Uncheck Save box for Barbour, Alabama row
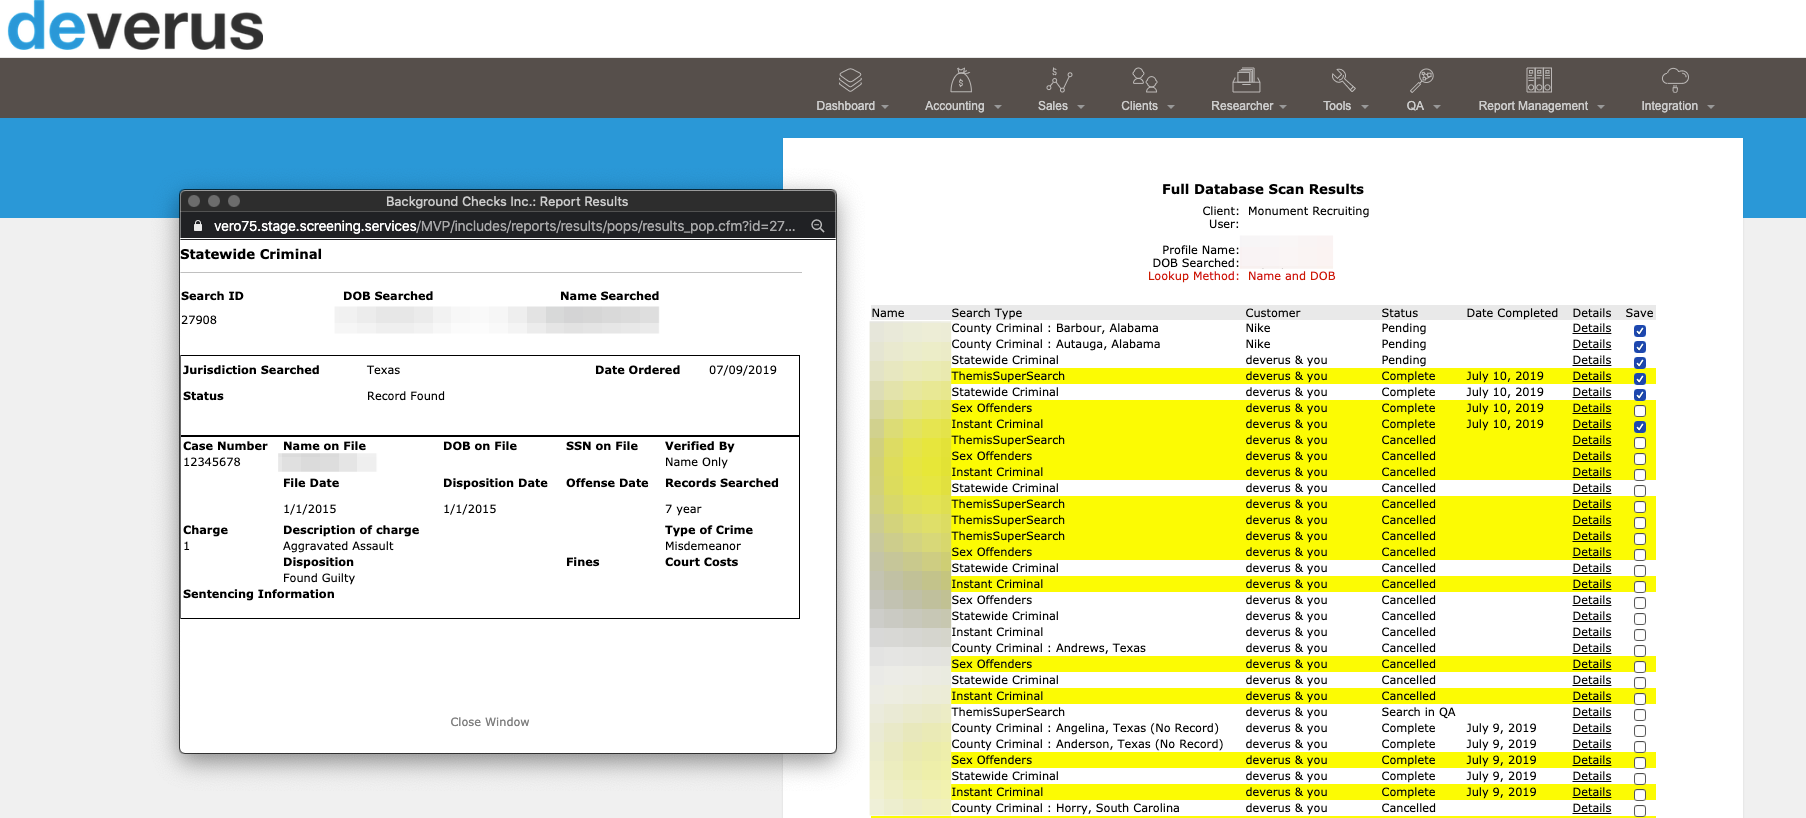Screen dimensions: 1806x818 [1640, 331]
